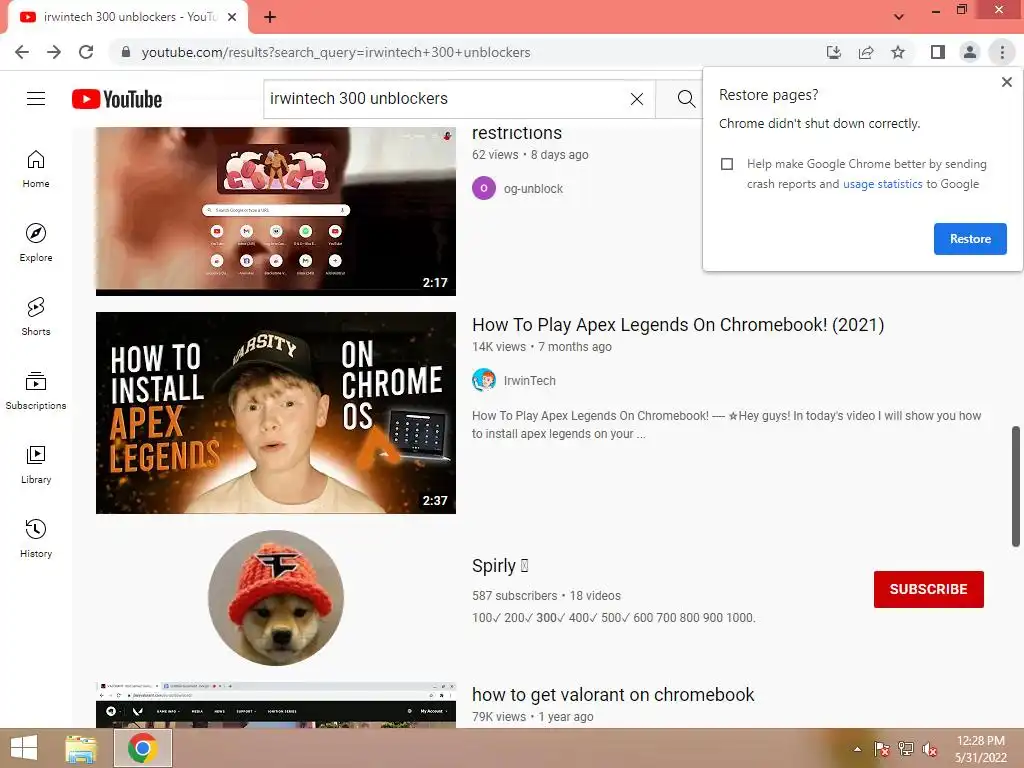Click the video description snippet text
This screenshot has height=768, width=1024.
tap(726, 424)
